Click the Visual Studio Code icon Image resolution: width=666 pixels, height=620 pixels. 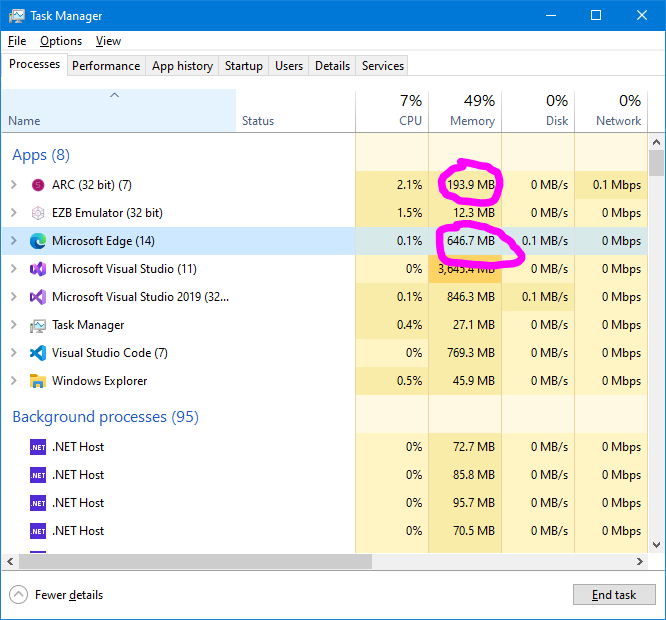pyautogui.click(x=38, y=353)
